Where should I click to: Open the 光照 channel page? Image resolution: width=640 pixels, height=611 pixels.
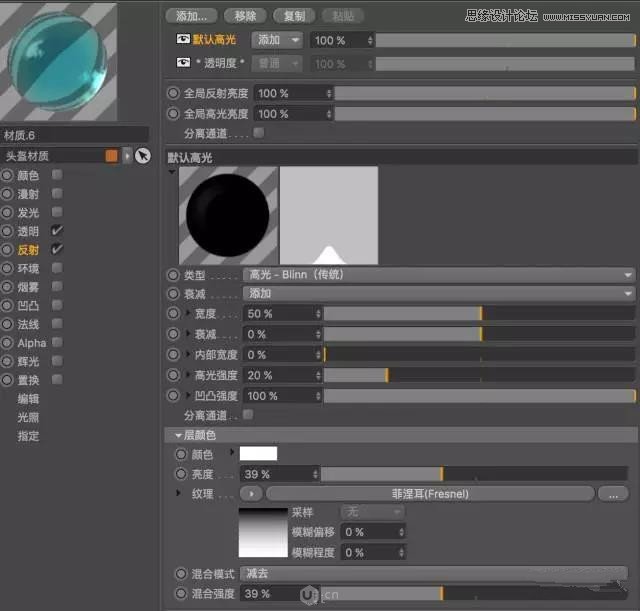point(28,418)
